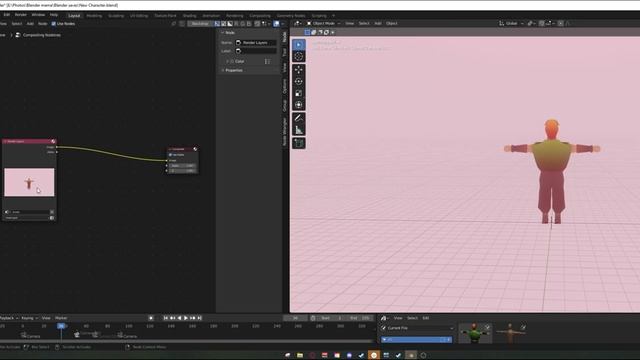
Task: Jump to the previous keyframe
Action: pos(173,318)
